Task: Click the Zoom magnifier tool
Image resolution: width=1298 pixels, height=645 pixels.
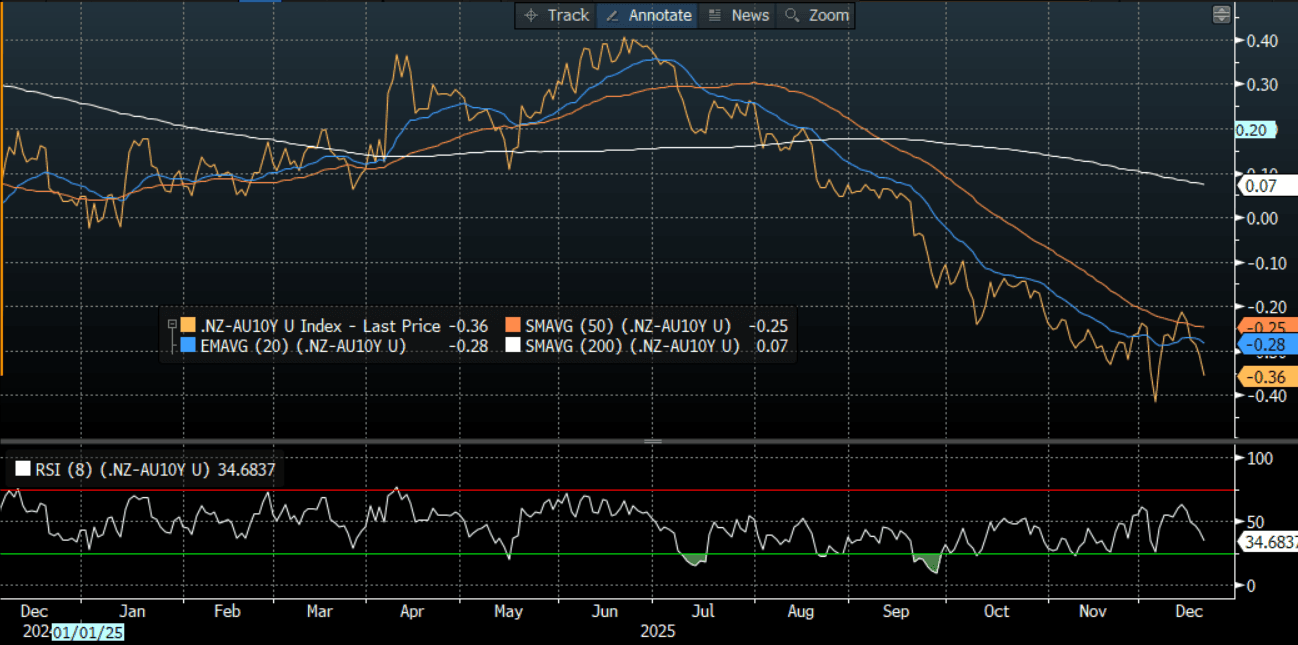Action: coord(817,15)
